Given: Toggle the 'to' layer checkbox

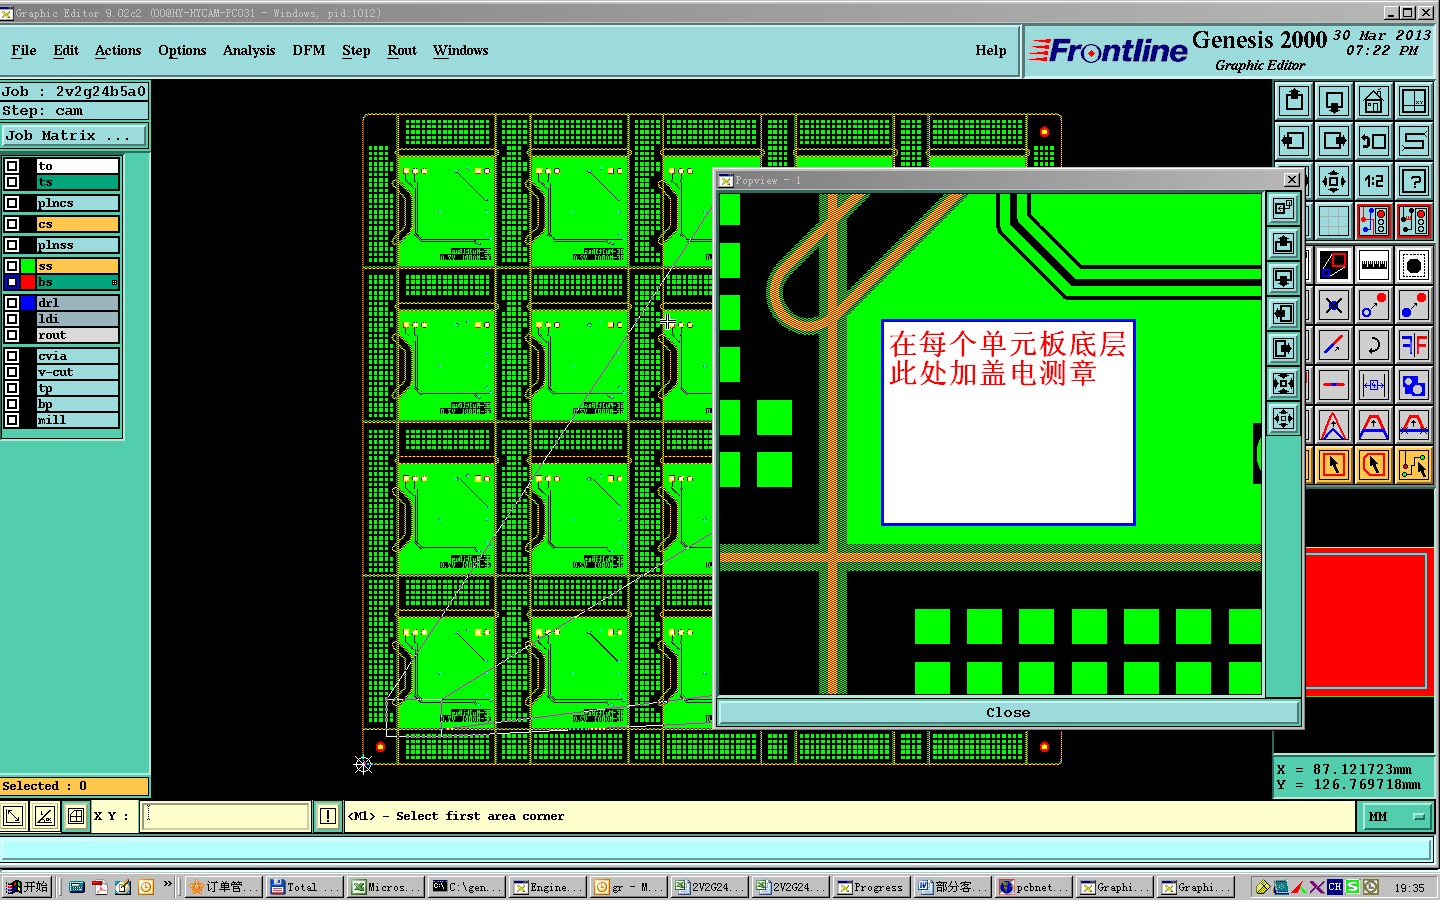Looking at the screenshot, I should [12, 166].
